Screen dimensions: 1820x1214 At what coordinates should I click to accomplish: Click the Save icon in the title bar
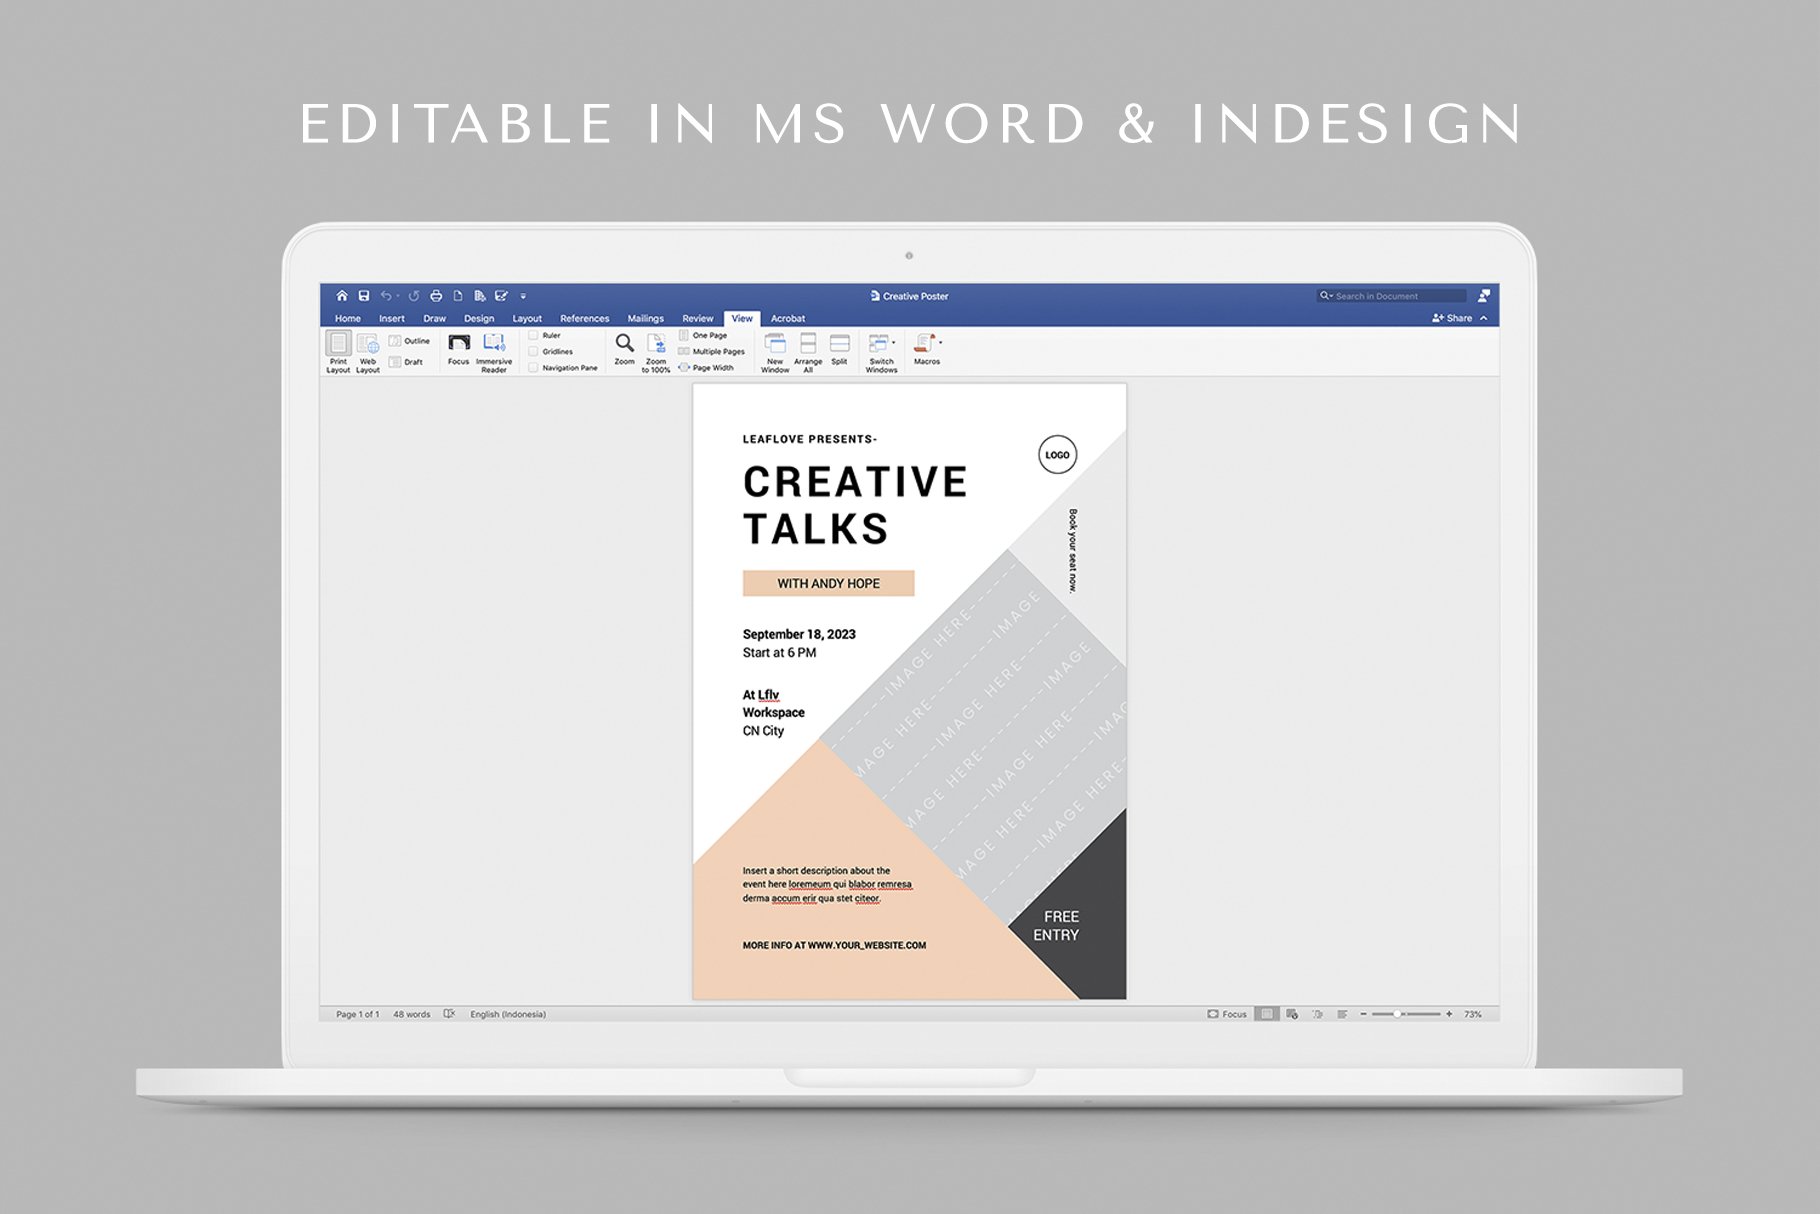pyautogui.click(x=364, y=296)
